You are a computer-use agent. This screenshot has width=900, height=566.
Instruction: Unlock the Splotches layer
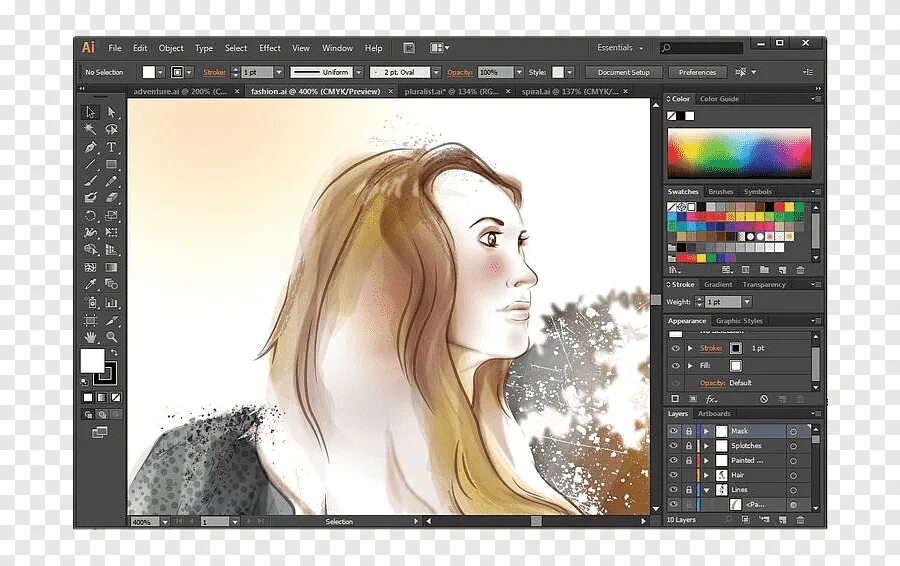689,445
